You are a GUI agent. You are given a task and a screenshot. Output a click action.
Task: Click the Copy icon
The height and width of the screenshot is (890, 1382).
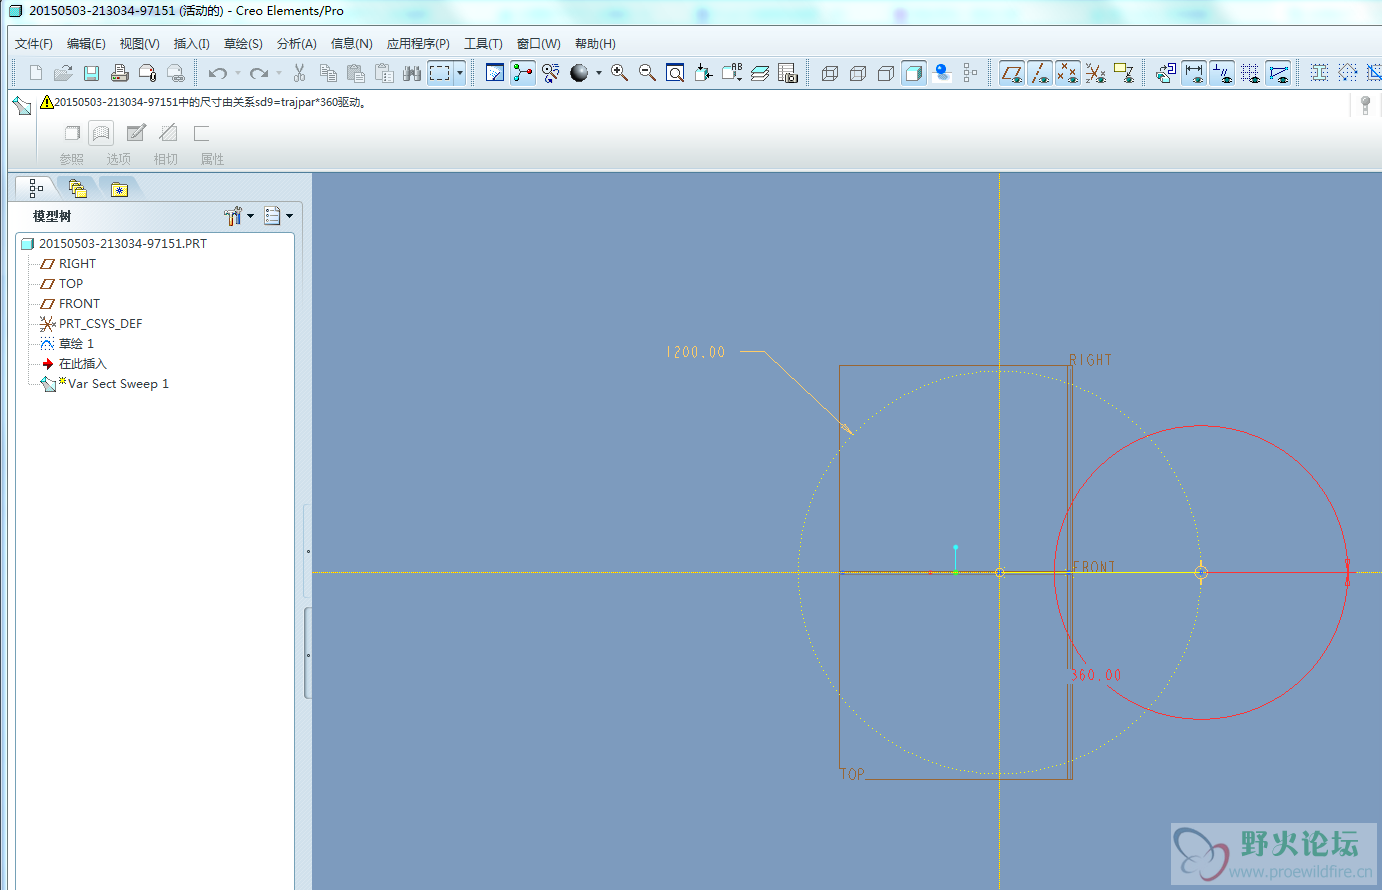pyautogui.click(x=327, y=73)
